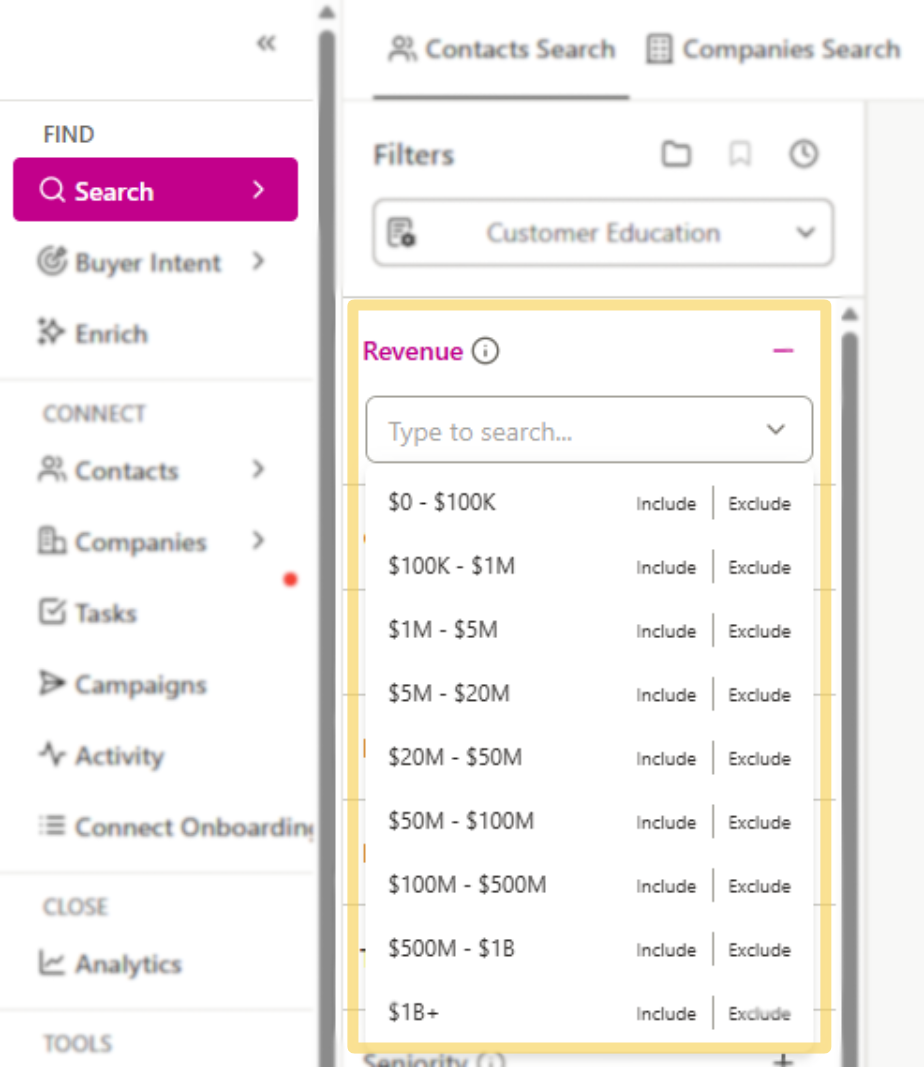Stay on the Contacts Search tab

pyautogui.click(x=500, y=49)
